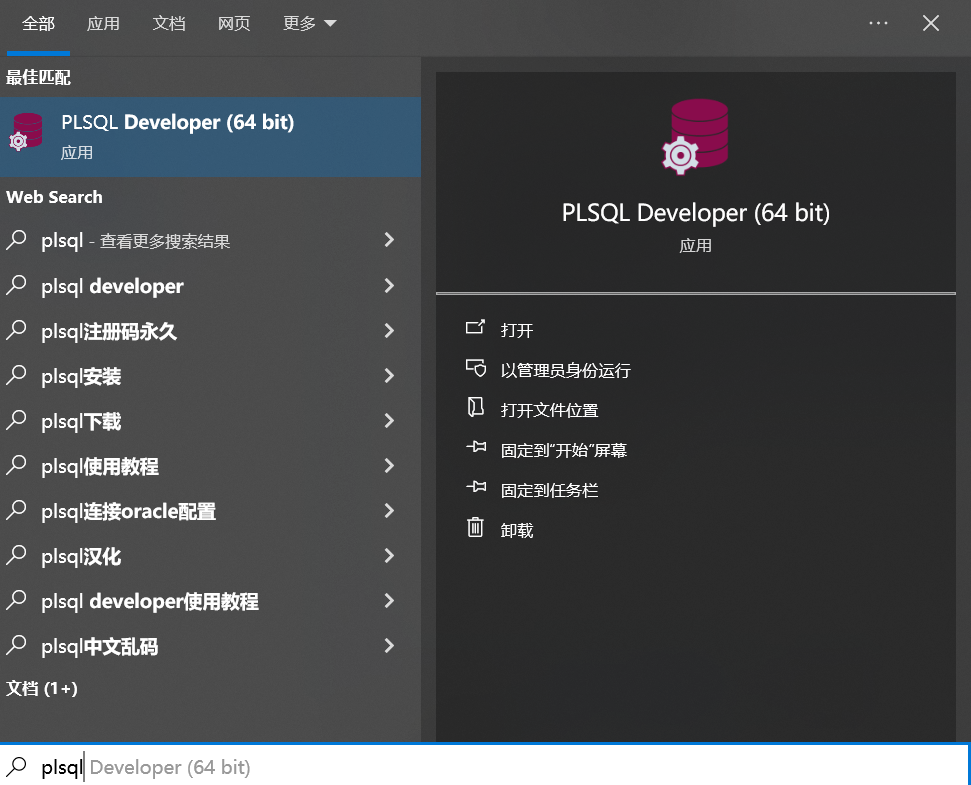Image resolution: width=971 pixels, height=785 pixels.
Task: Close the search panel with X
Action: (931, 24)
